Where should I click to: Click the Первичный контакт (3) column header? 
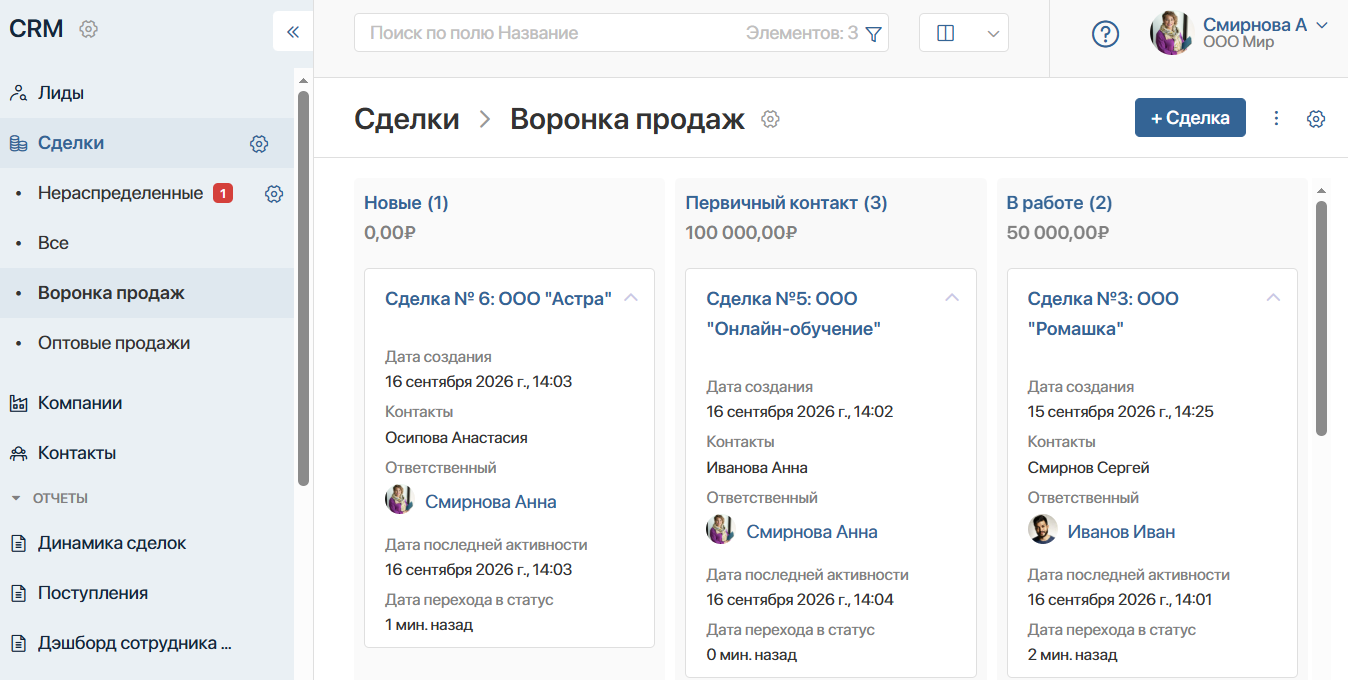pyautogui.click(x=786, y=203)
